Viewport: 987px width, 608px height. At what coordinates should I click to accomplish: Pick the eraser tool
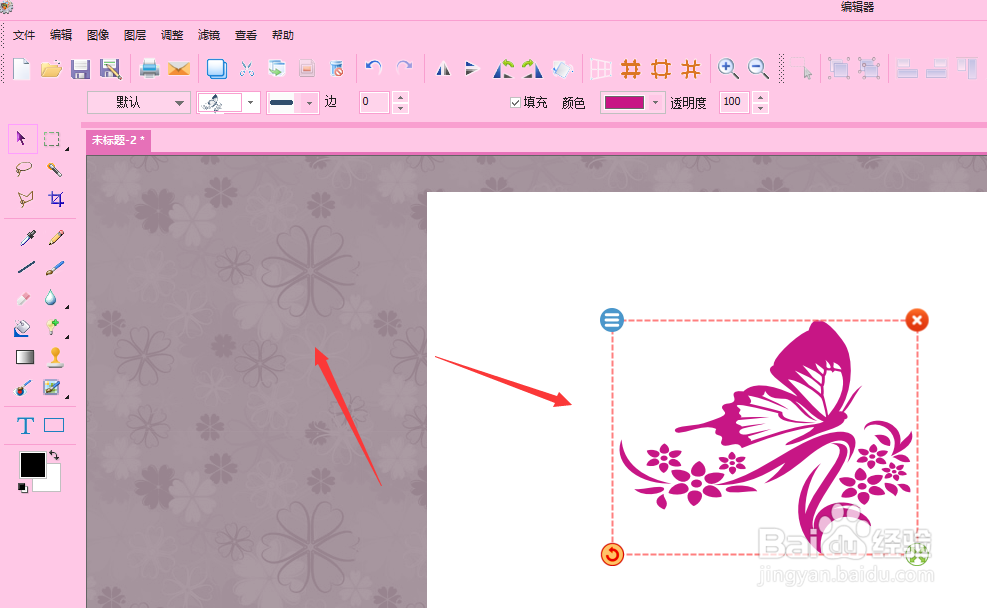pos(23,298)
